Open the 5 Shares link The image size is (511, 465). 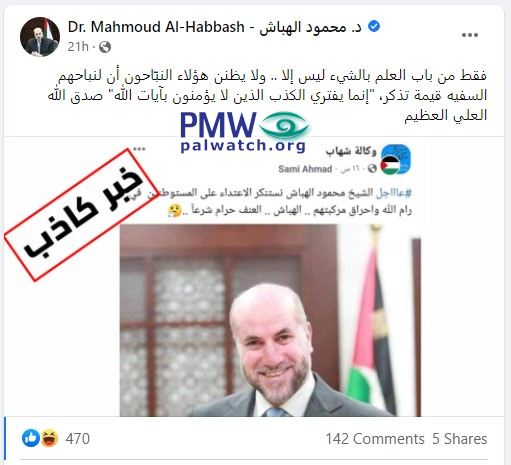[x=460, y=439]
